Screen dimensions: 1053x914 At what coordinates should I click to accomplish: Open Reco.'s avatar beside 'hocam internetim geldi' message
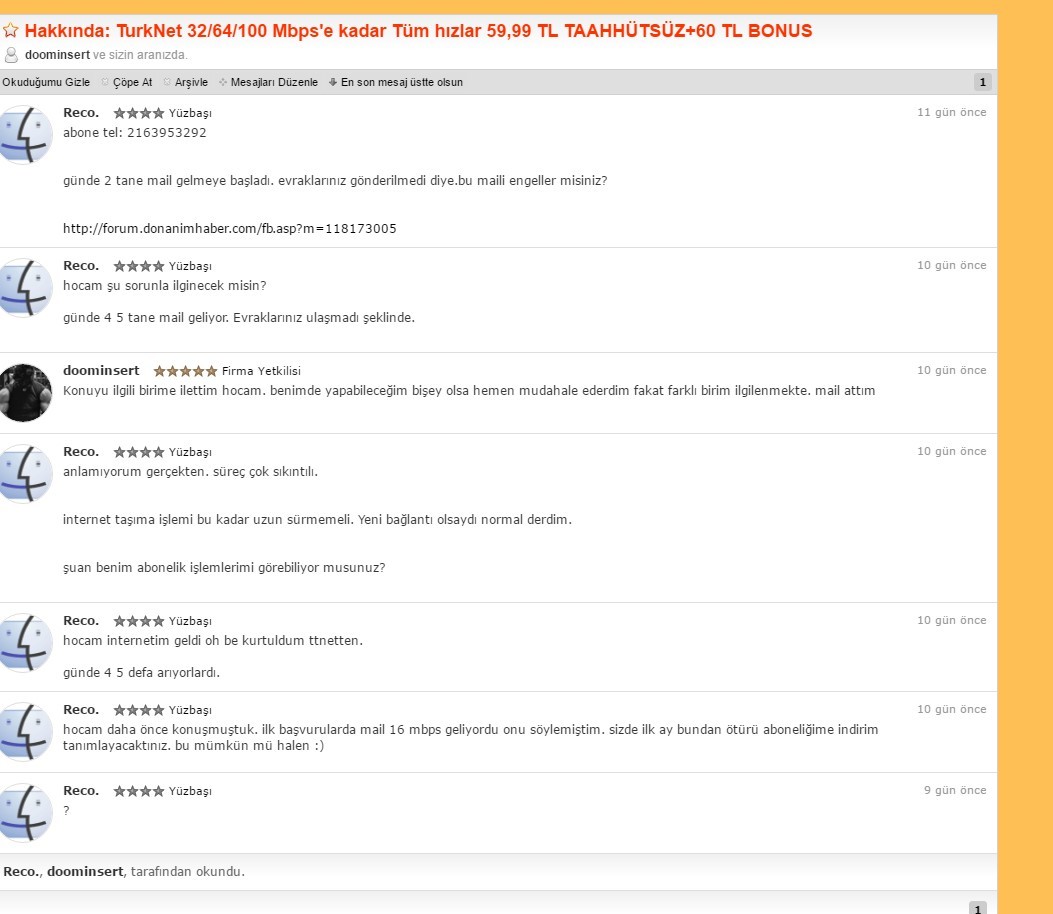tap(25, 643)
